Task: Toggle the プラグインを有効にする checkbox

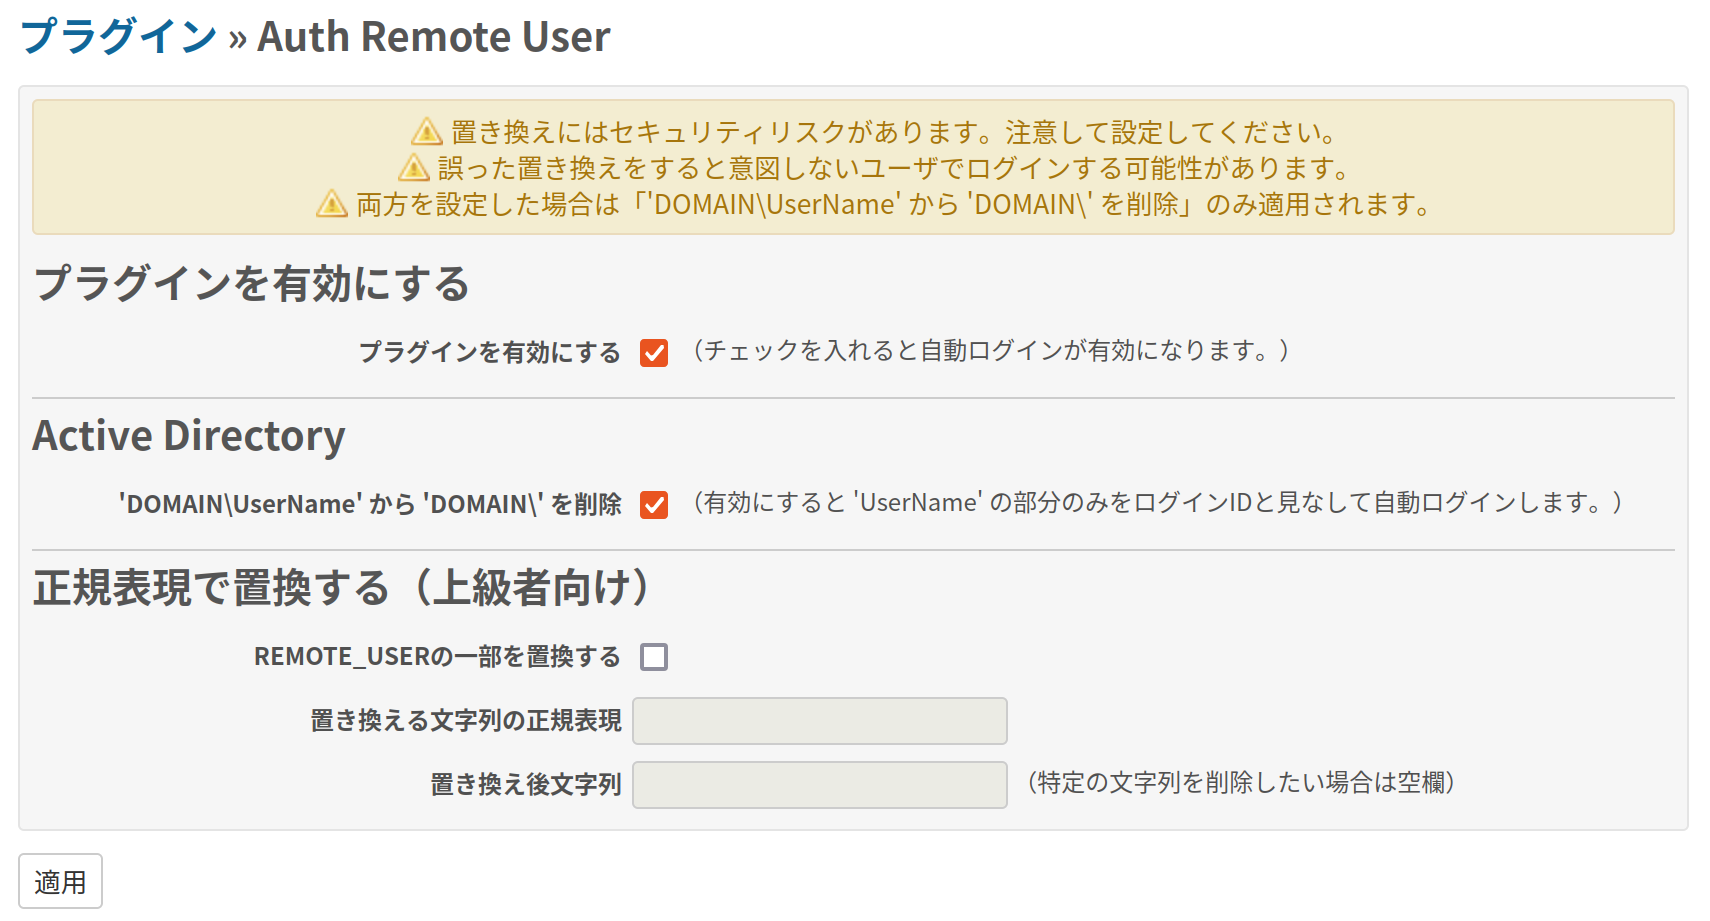Action: pyautogui.click(x=654, y=353)
